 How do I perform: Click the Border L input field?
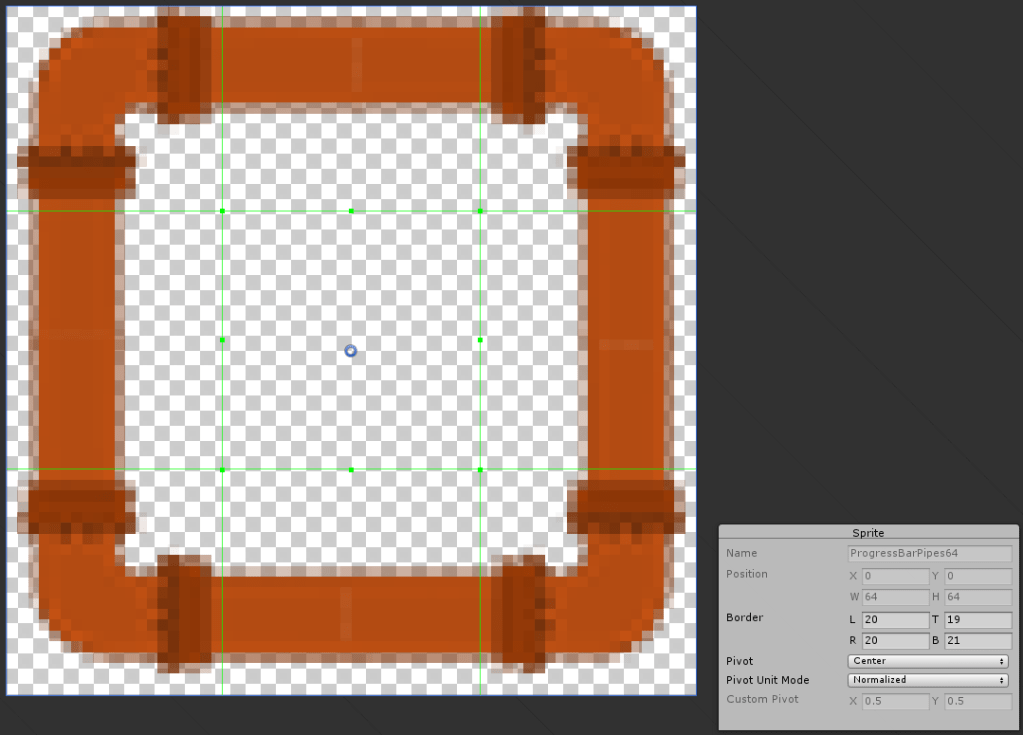895,621
